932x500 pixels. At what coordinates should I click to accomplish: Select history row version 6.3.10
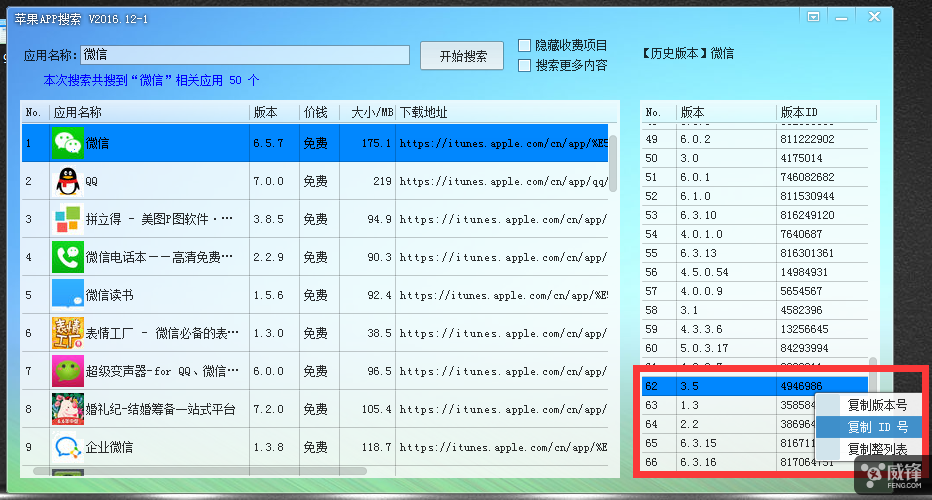click(x=755, y=215)
